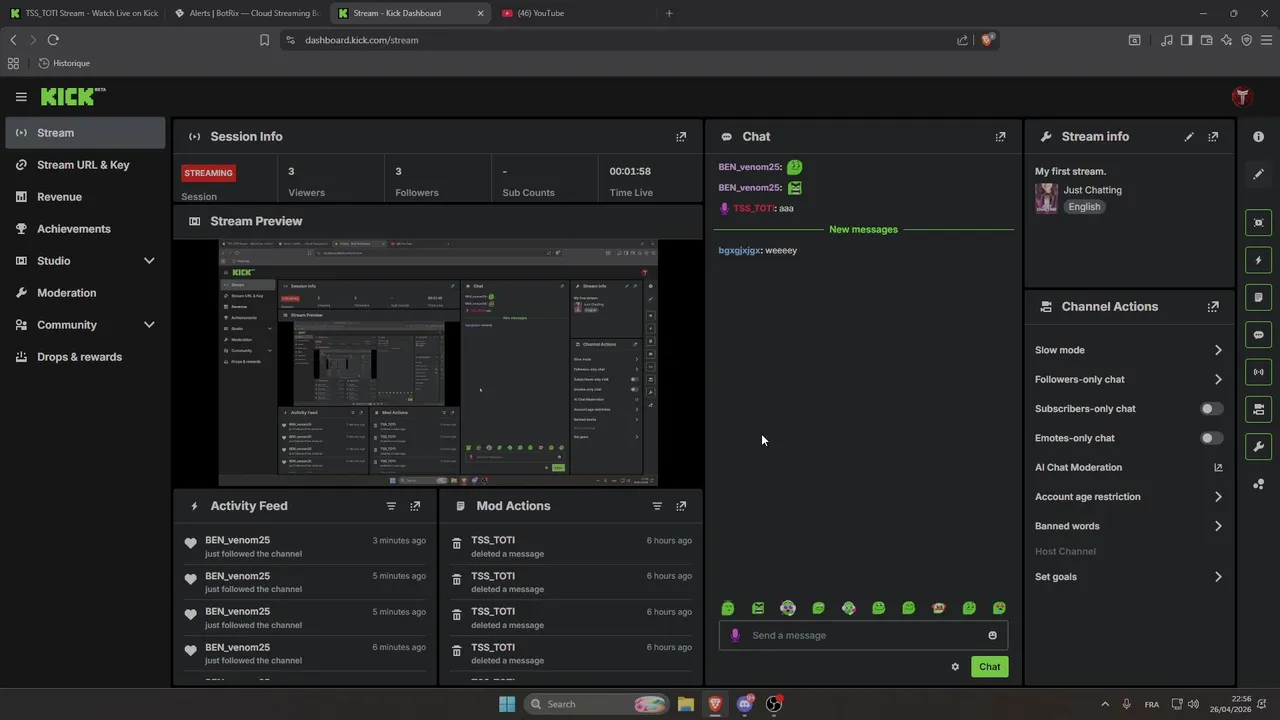Screen dimensions: 1280x720
Task: Click the bgxgjxjgx username in chat
Action: (x=740, y=251)
